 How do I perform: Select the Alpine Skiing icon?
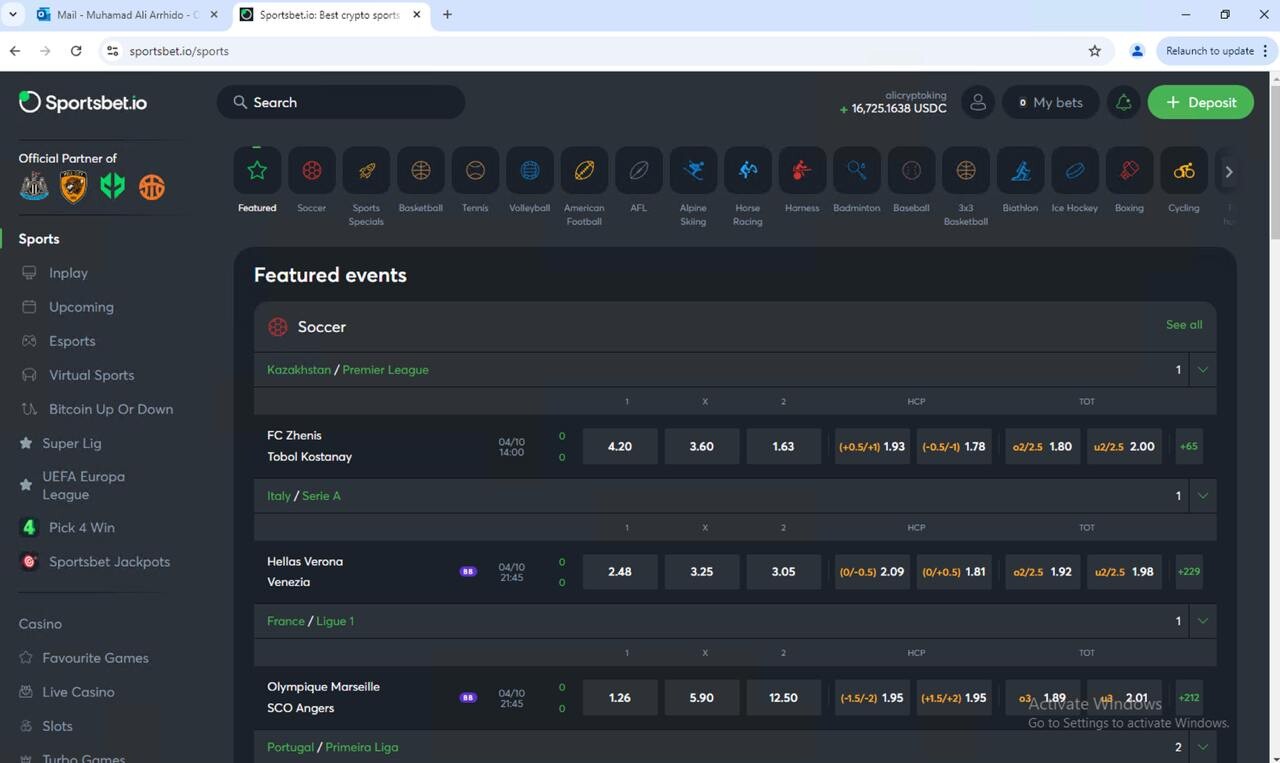pyautogui.click(x=693, y=171)
